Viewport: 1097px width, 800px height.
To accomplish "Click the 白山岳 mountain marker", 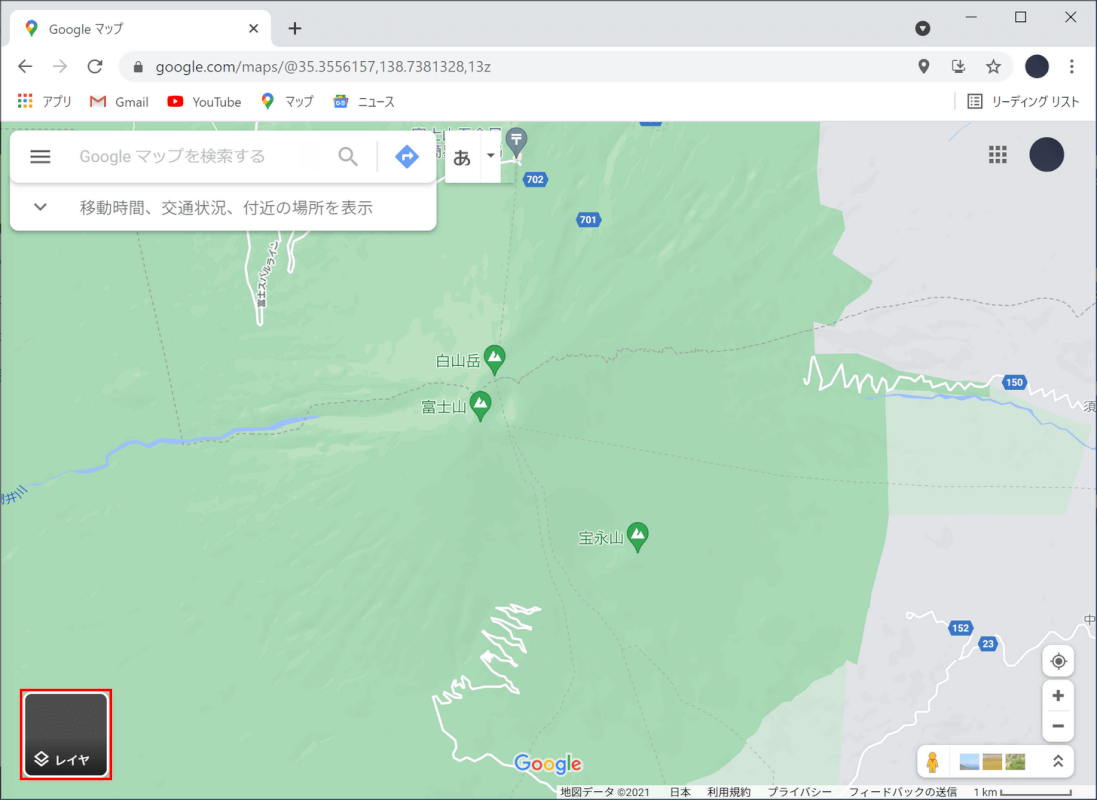I will [495, 360].
